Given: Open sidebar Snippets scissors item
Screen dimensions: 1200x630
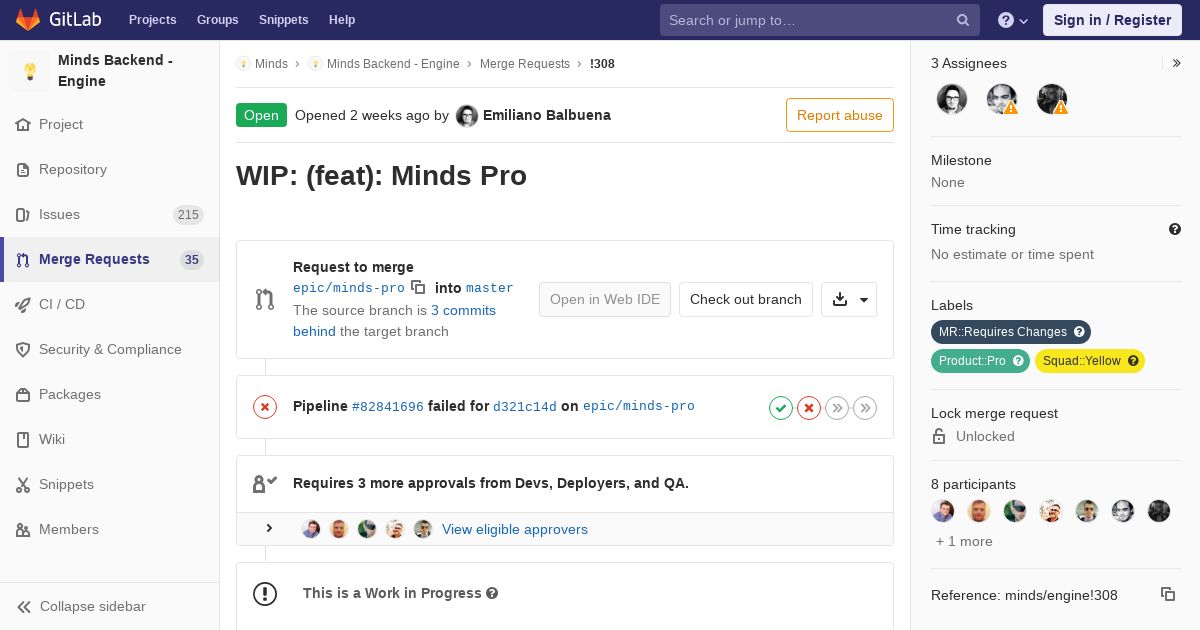Looking at the screenshot, I should pyautogui.click(x=110, y=484).
